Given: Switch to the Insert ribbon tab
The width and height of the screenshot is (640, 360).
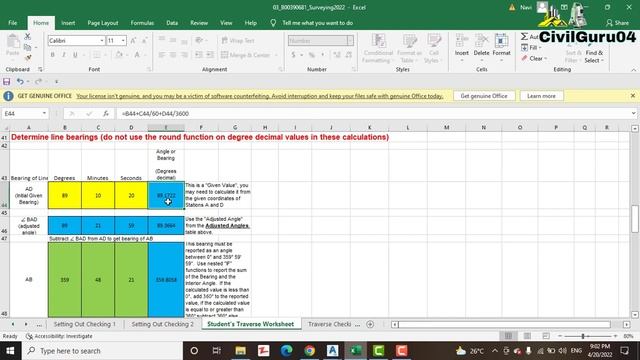Looking at the screenshot, I should 68,23.
